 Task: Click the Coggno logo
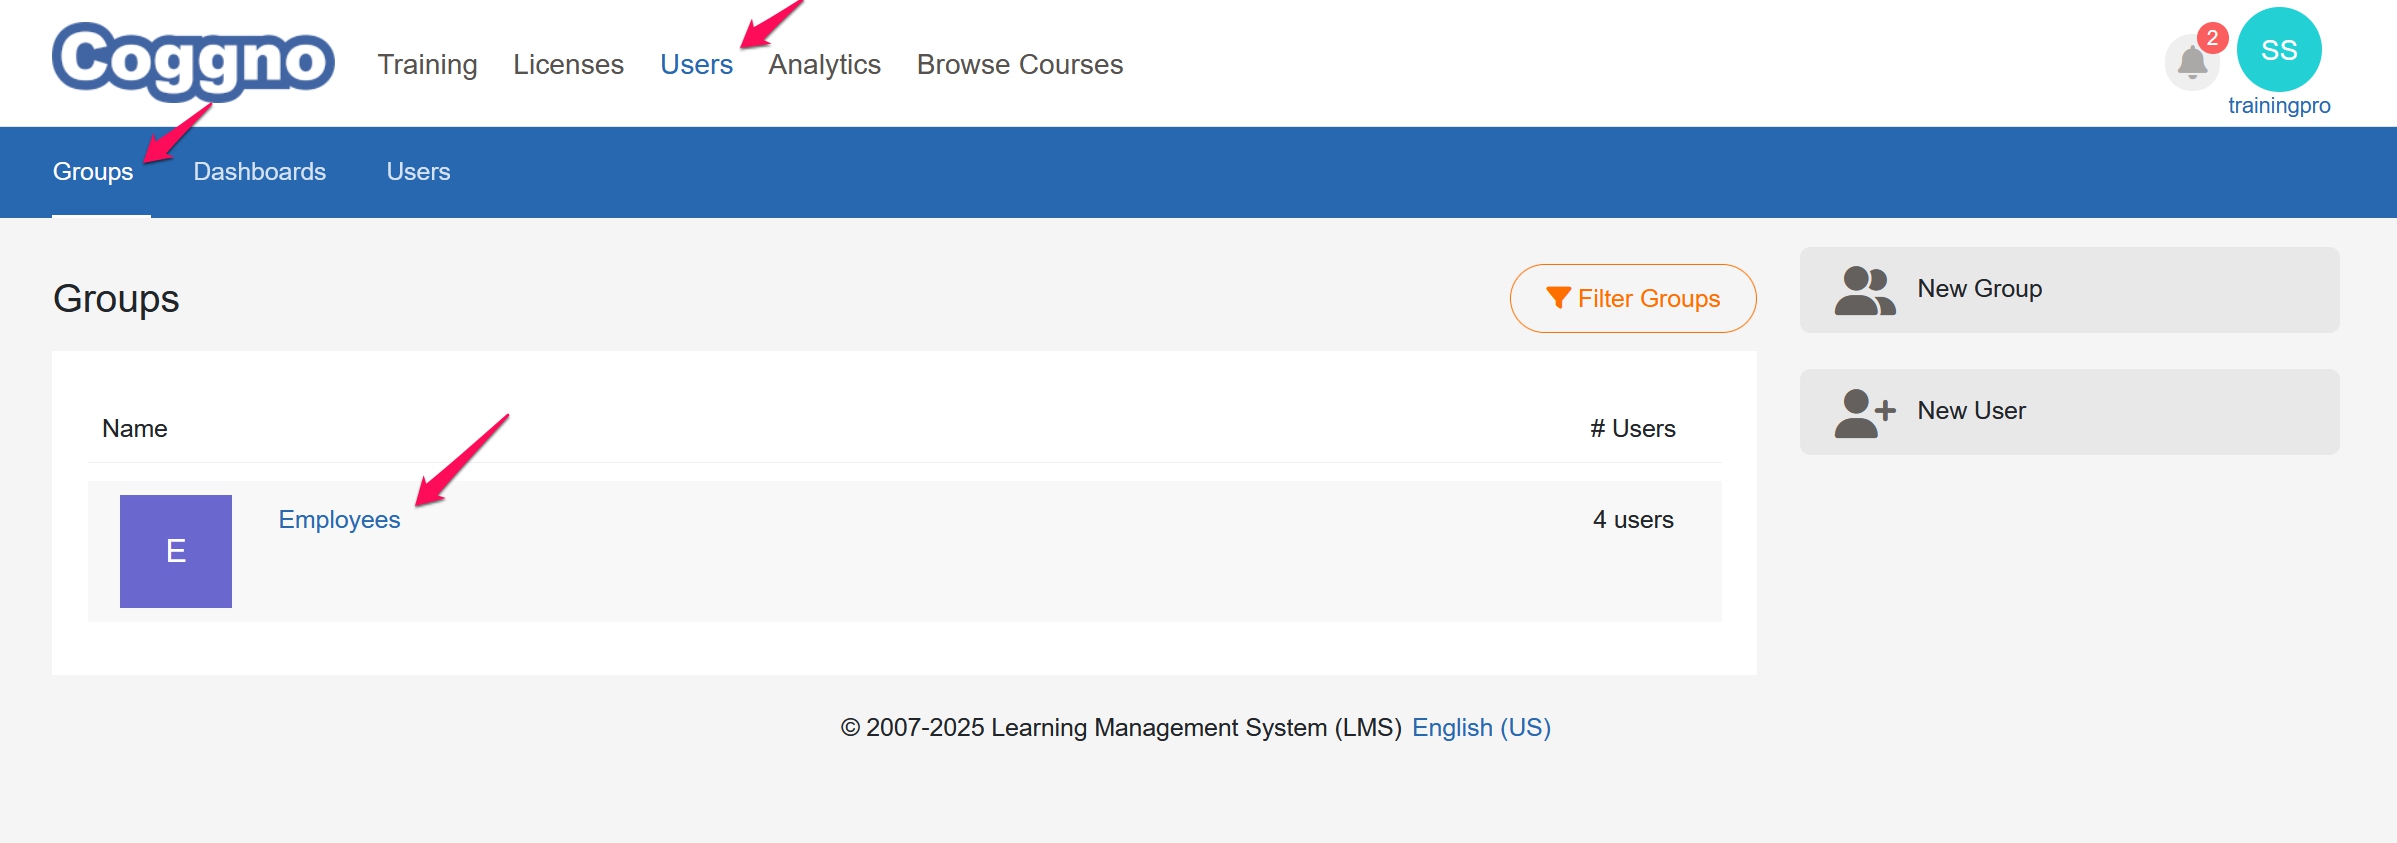pyautogui.click(x=193, y=62)
